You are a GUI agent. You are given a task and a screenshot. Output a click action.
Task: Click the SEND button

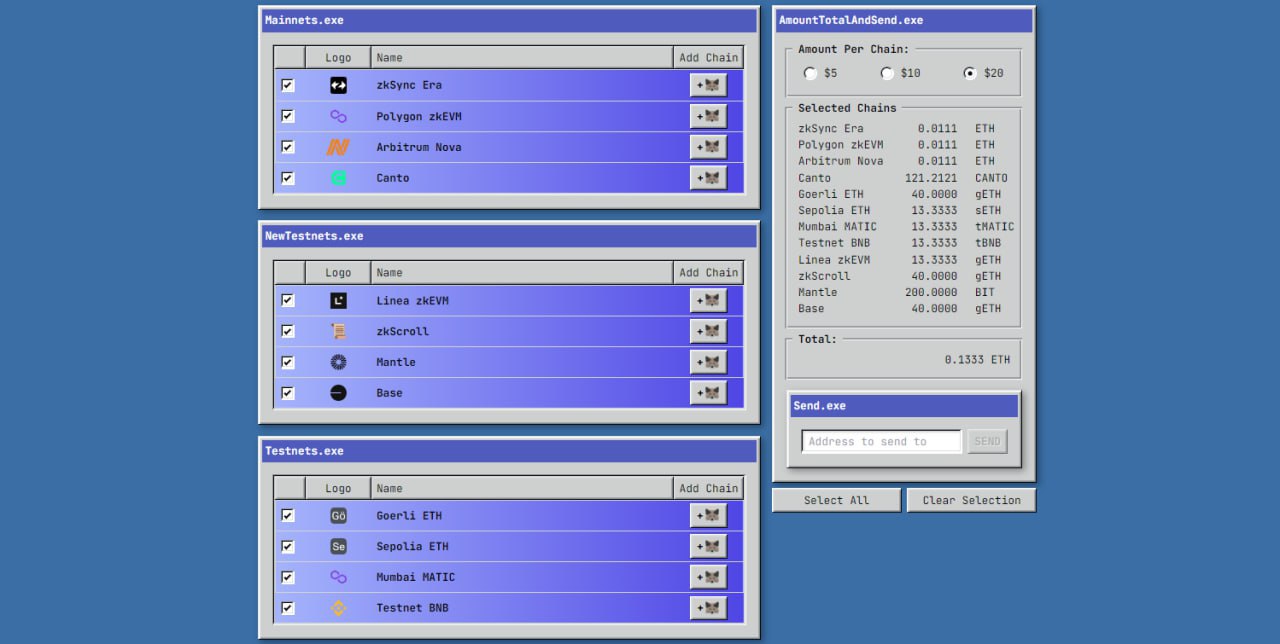pos(987,441)
